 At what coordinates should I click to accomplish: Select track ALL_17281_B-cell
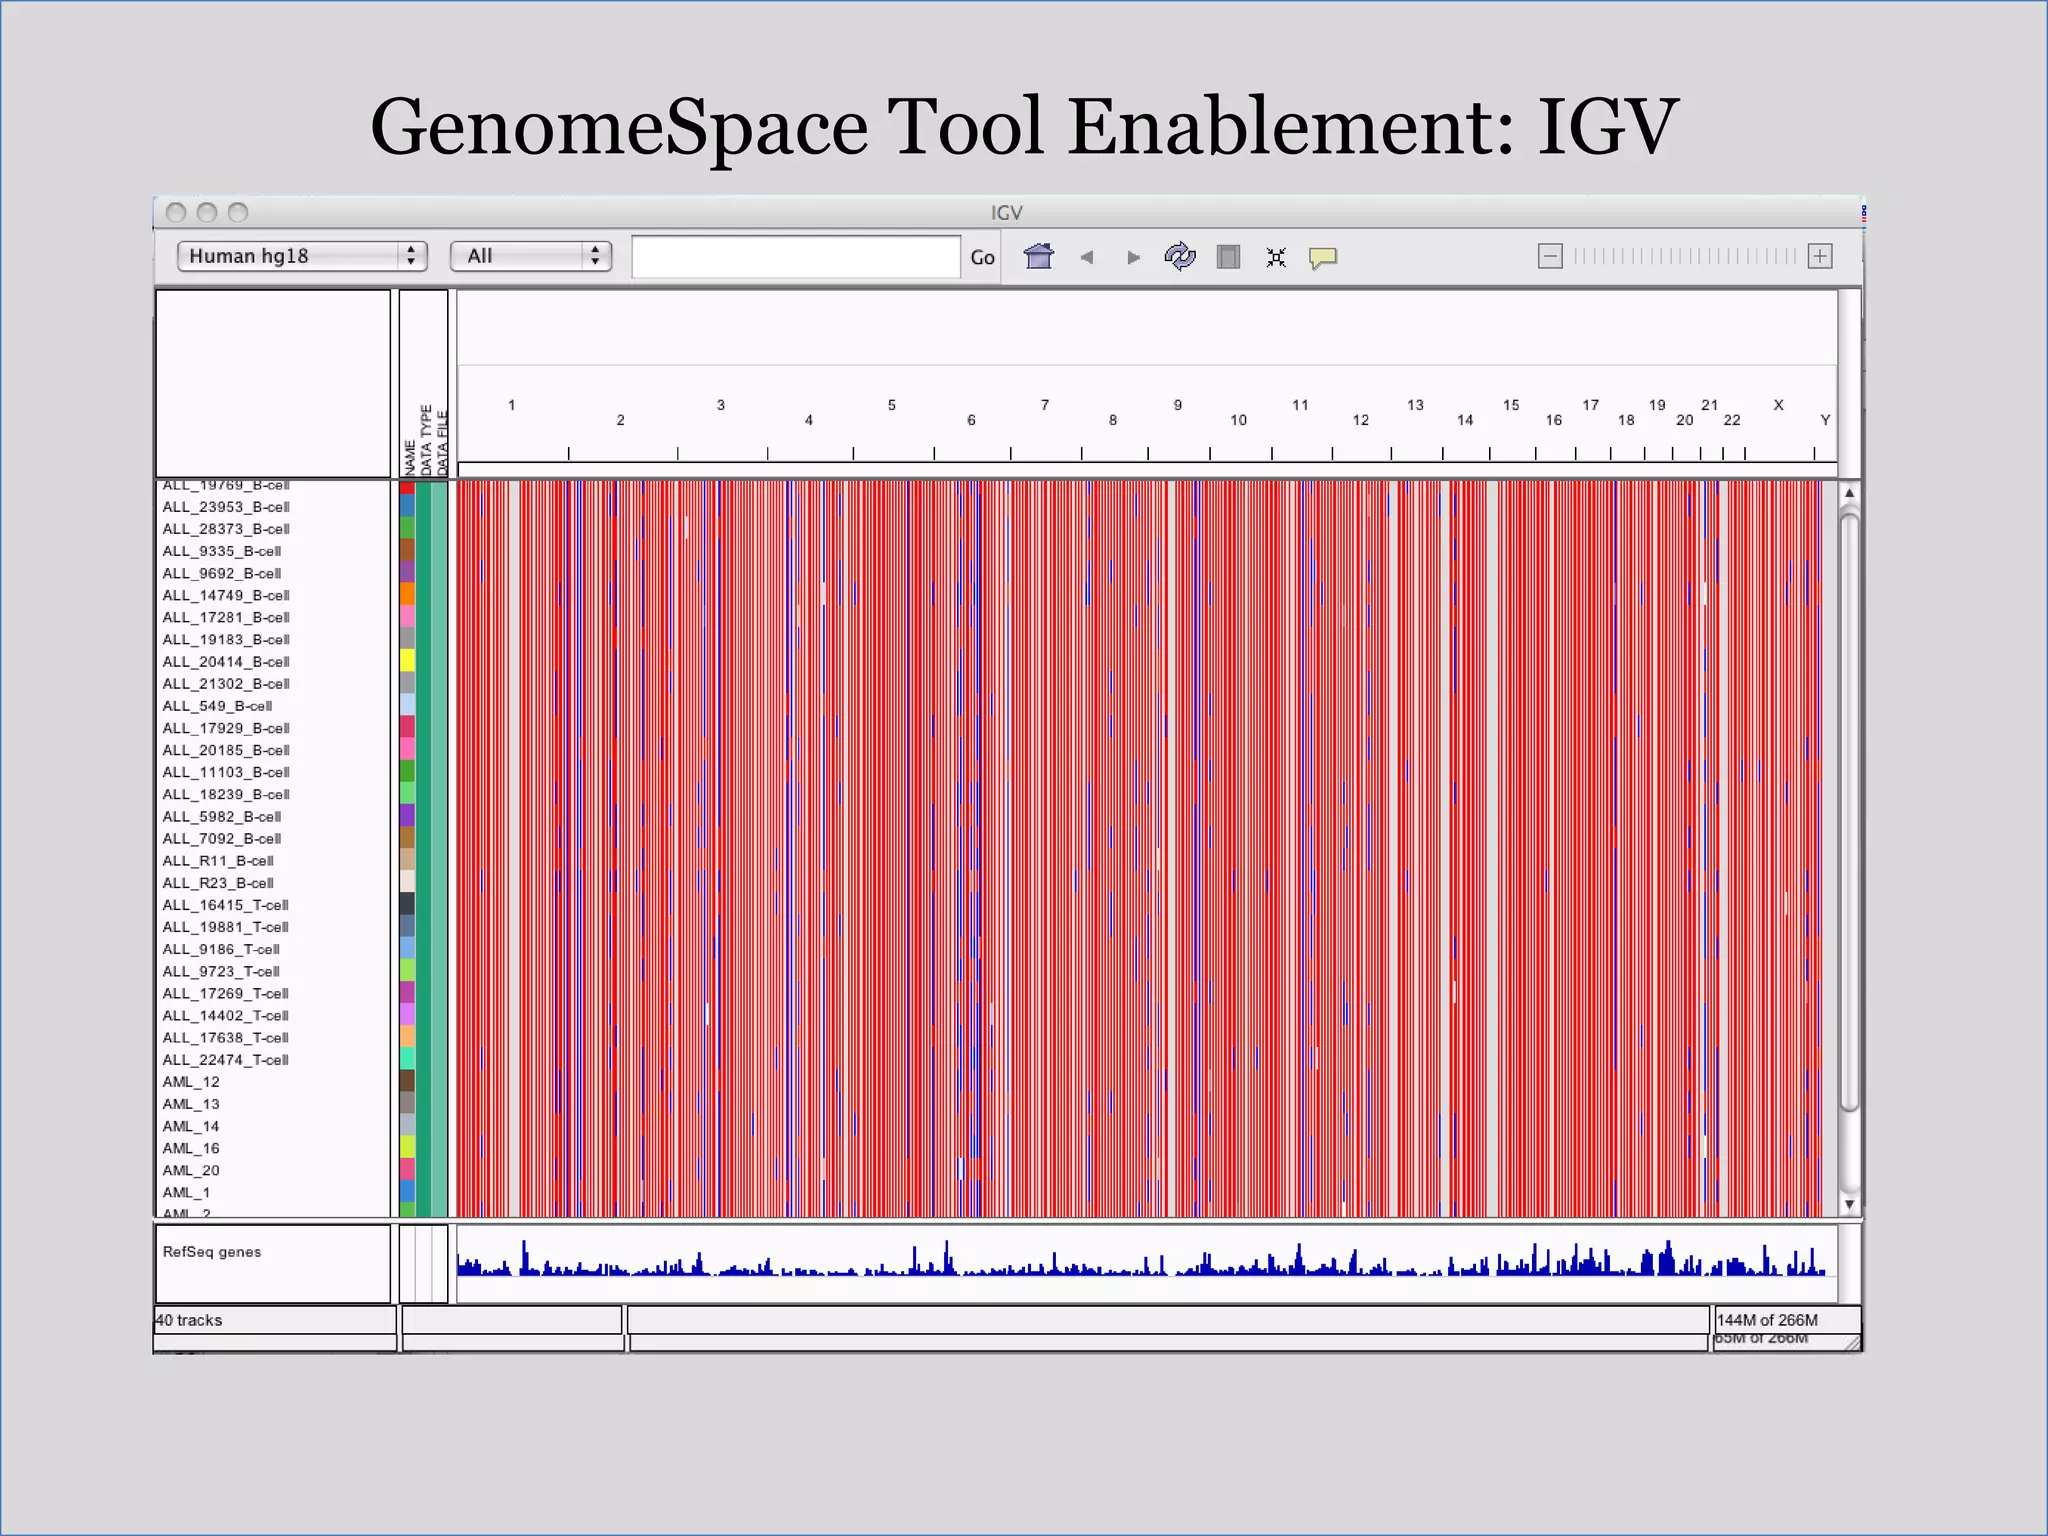coord(226,617)
